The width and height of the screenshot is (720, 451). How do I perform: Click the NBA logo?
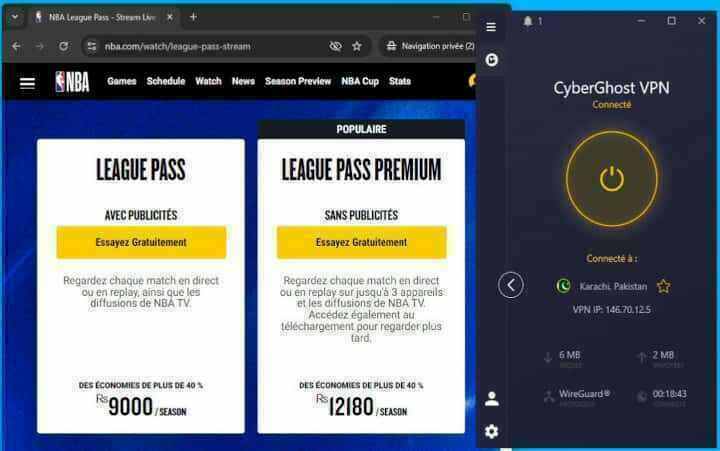click(x=72, y=82)
